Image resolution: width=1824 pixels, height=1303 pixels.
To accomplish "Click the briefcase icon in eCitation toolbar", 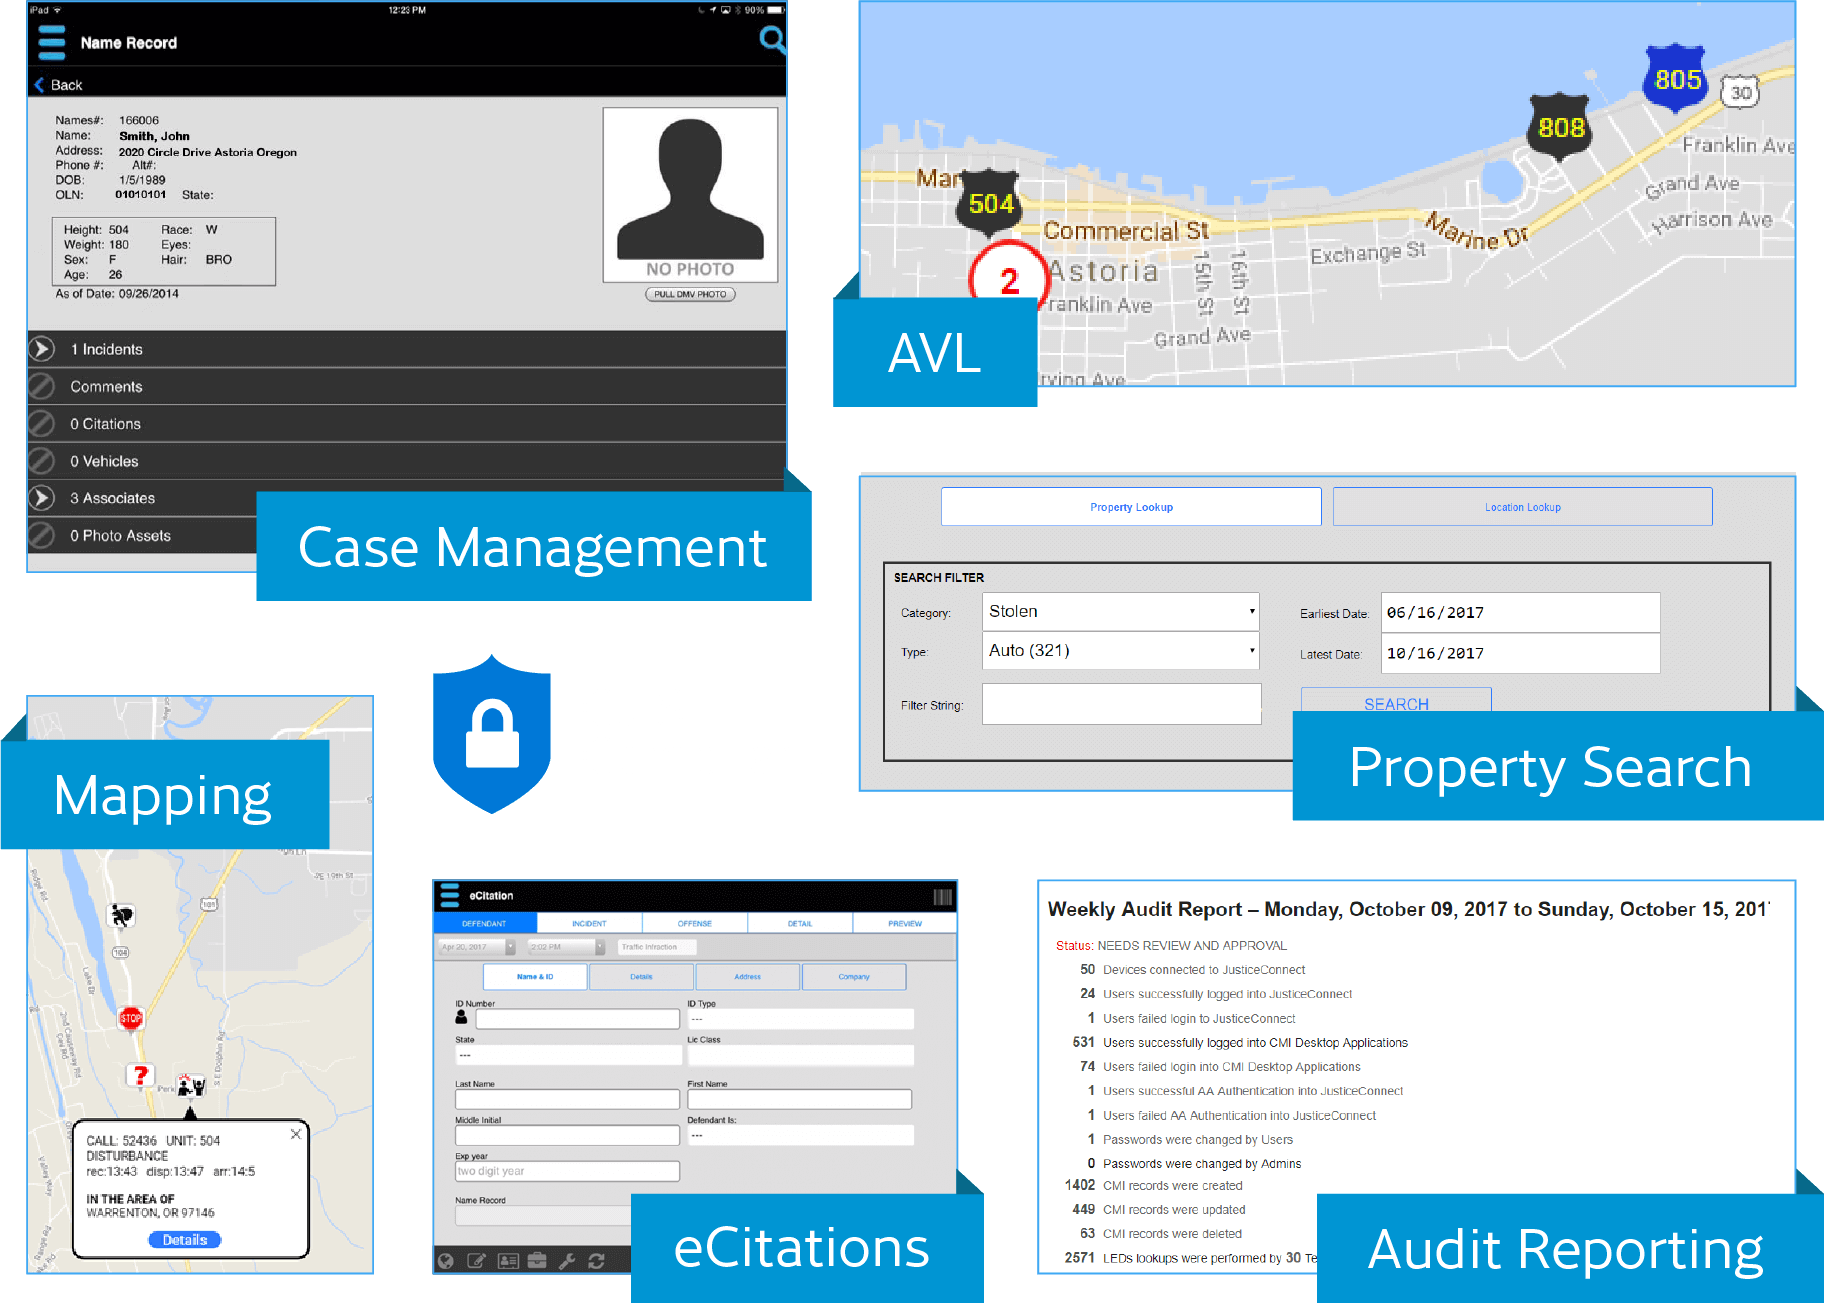I will [x=539, y=1260].
